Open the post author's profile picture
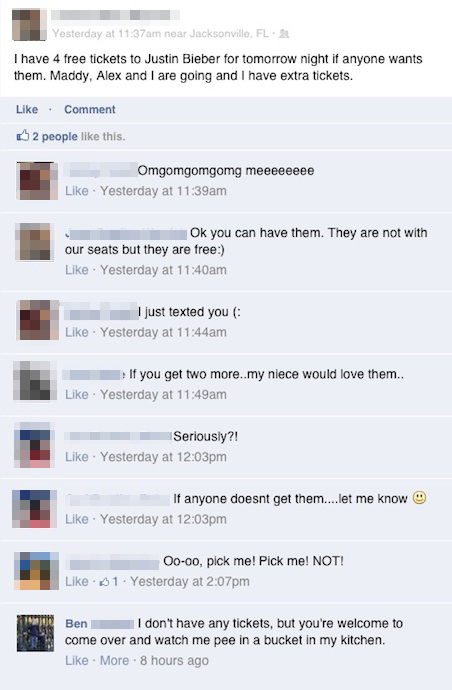Image resolution: width=452 pixels, height=690 pixels. tap(29, 24)
